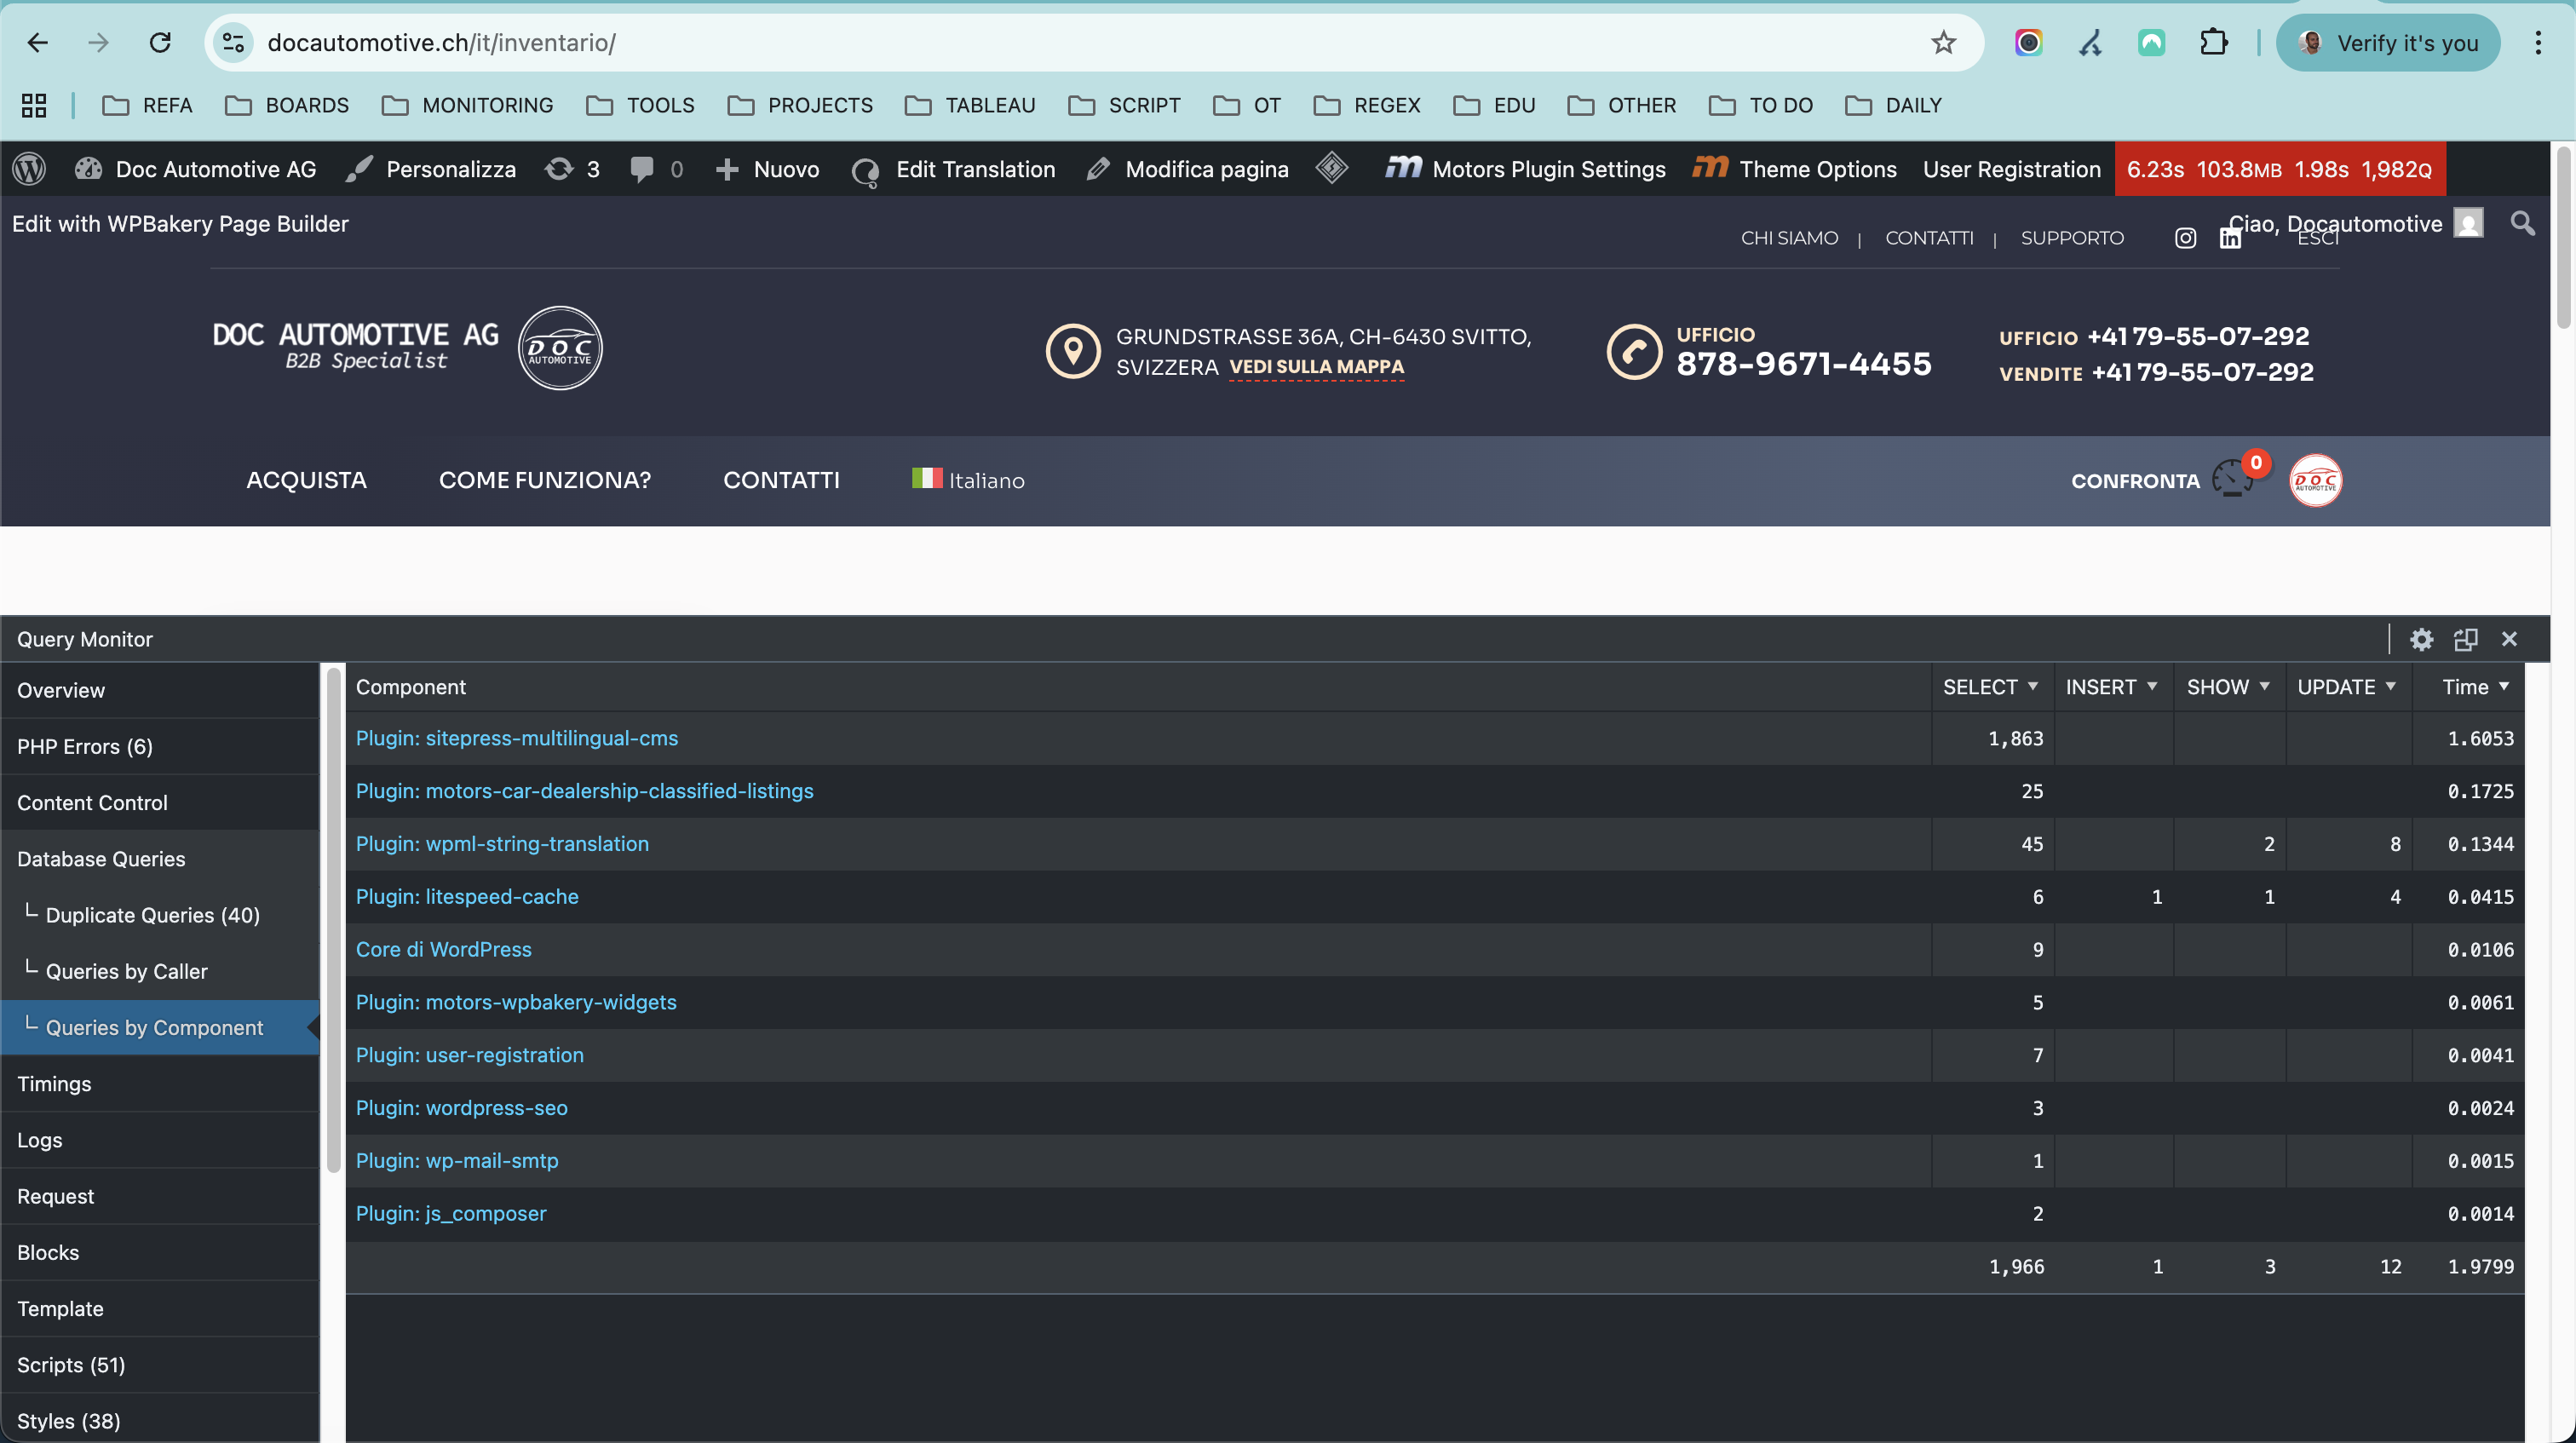This screenshot has width=2576, height=1443.
Task: Open compare speedometer icon
Action: [2232, 479]
